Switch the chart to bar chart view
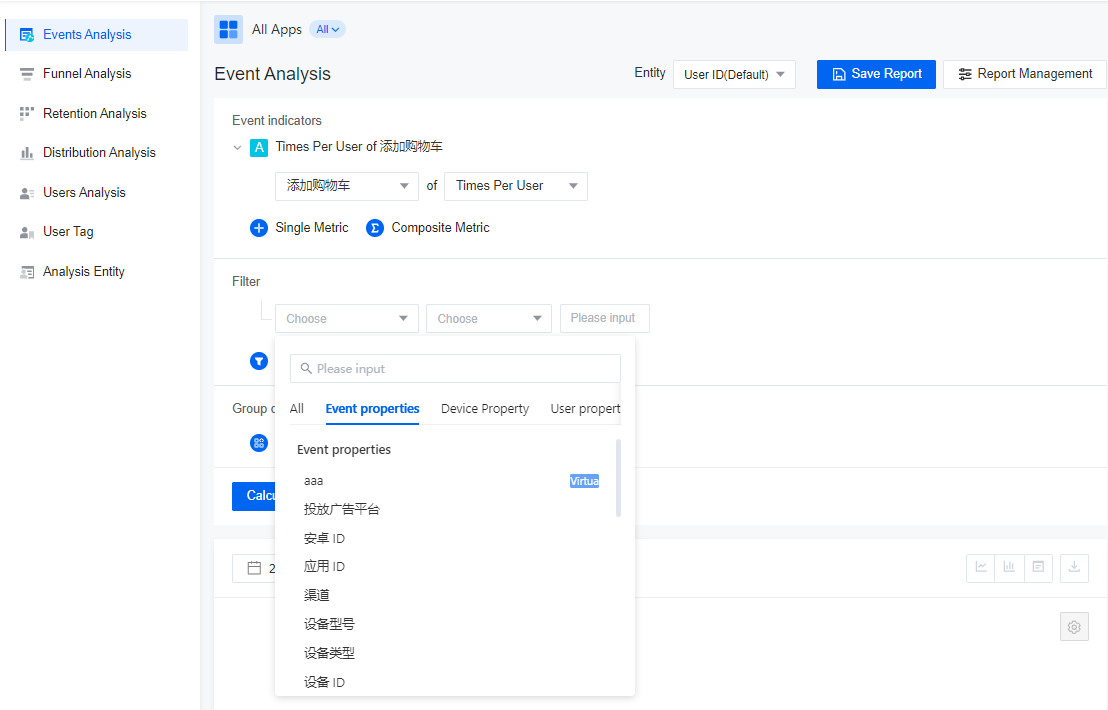This screenshot has height=710, width=1108. pos(1009,567)
